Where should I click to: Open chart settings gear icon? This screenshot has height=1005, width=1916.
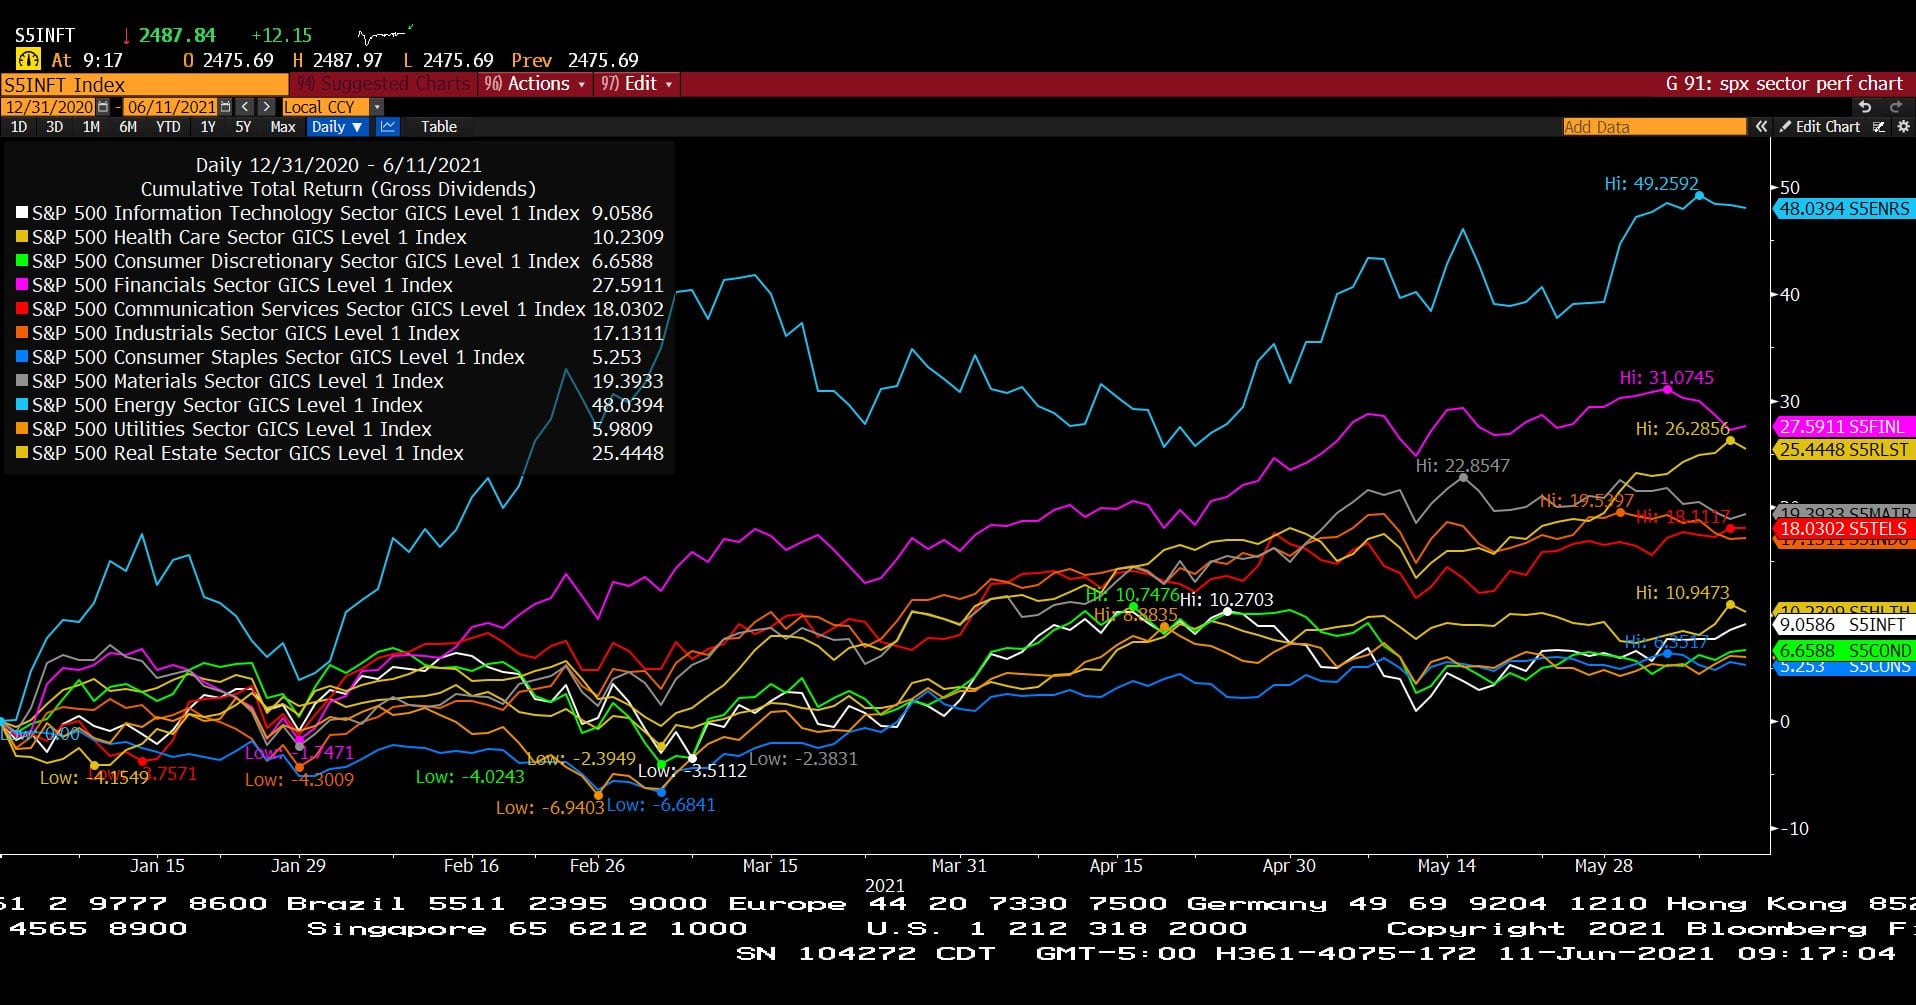pyautogui.click(x=1903, y=127)
